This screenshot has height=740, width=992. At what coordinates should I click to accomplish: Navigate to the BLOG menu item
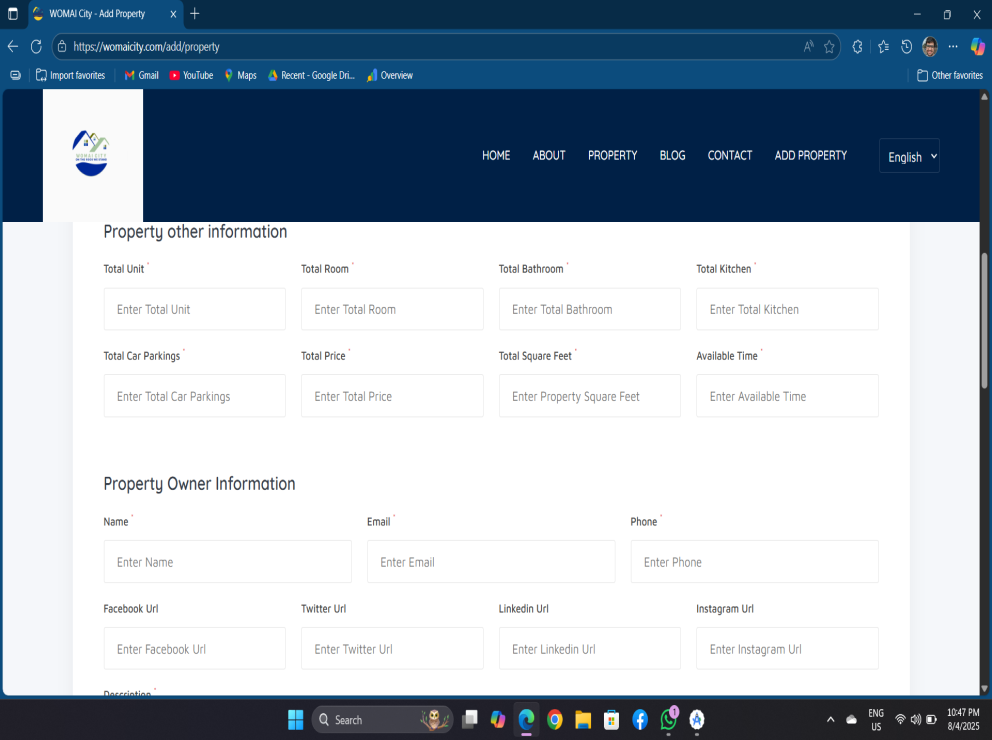(x=672, y=155)
